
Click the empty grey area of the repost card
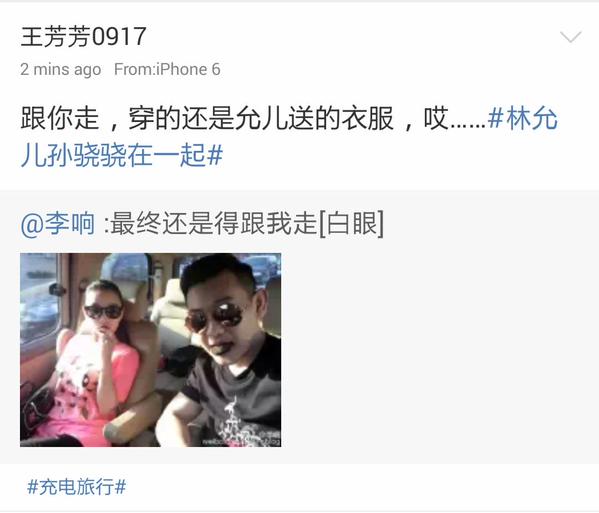click(x=439, y=350)
